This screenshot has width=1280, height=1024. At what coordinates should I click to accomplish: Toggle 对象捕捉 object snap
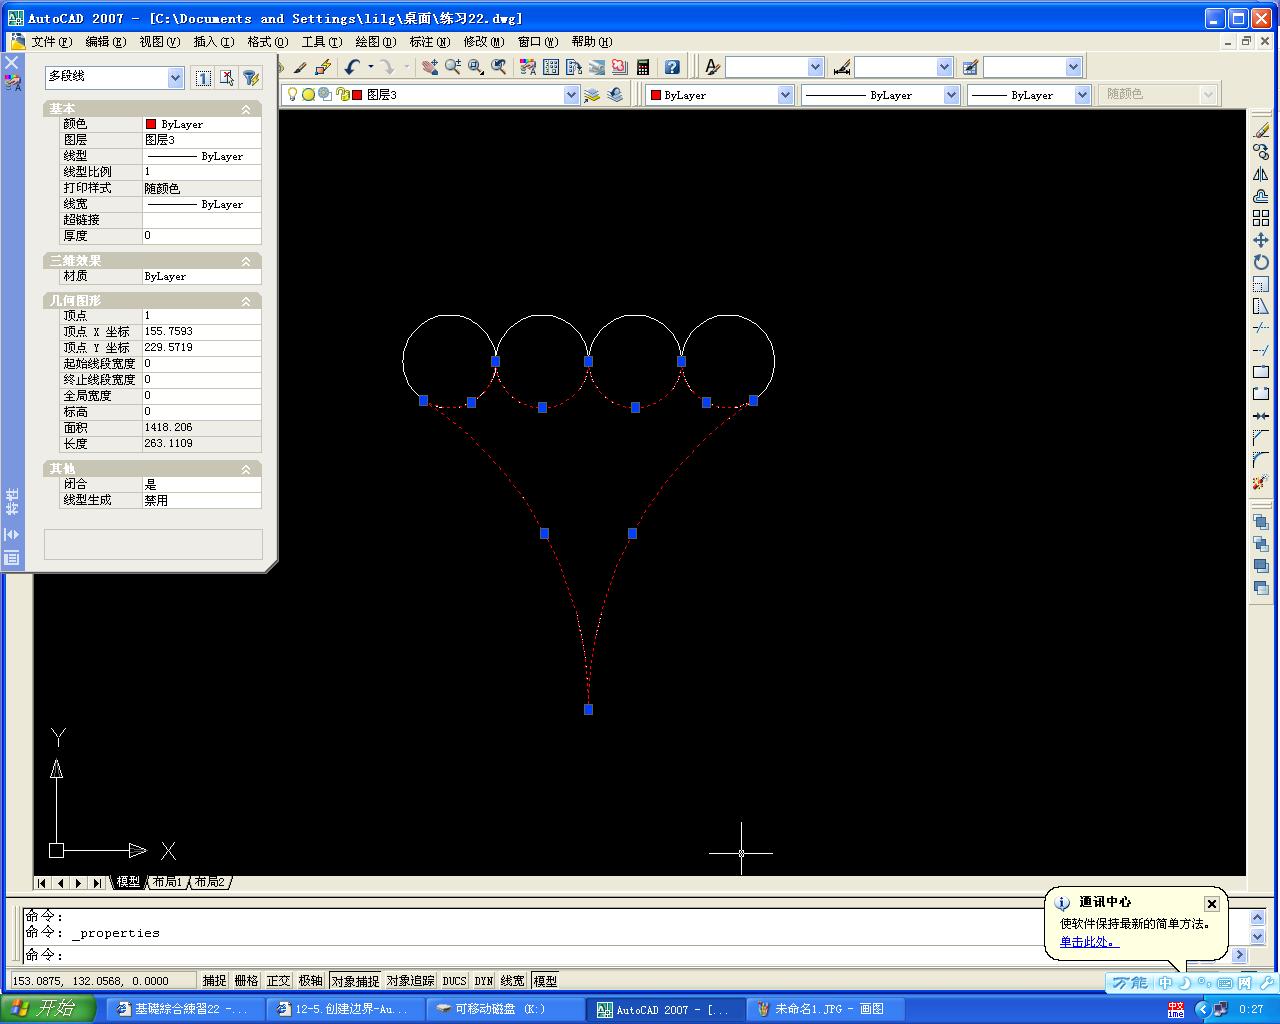pyautogui.click(x=355, y=981)
